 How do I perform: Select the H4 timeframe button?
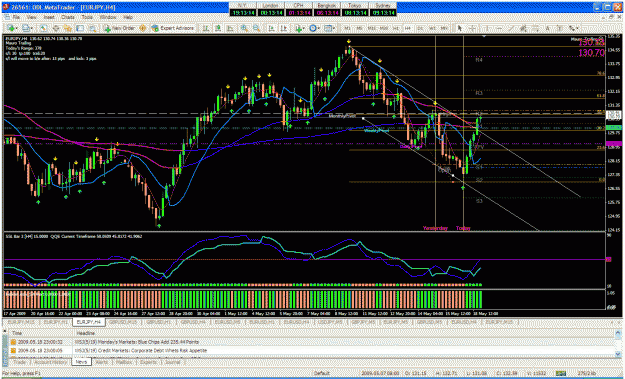pos(408,28)
